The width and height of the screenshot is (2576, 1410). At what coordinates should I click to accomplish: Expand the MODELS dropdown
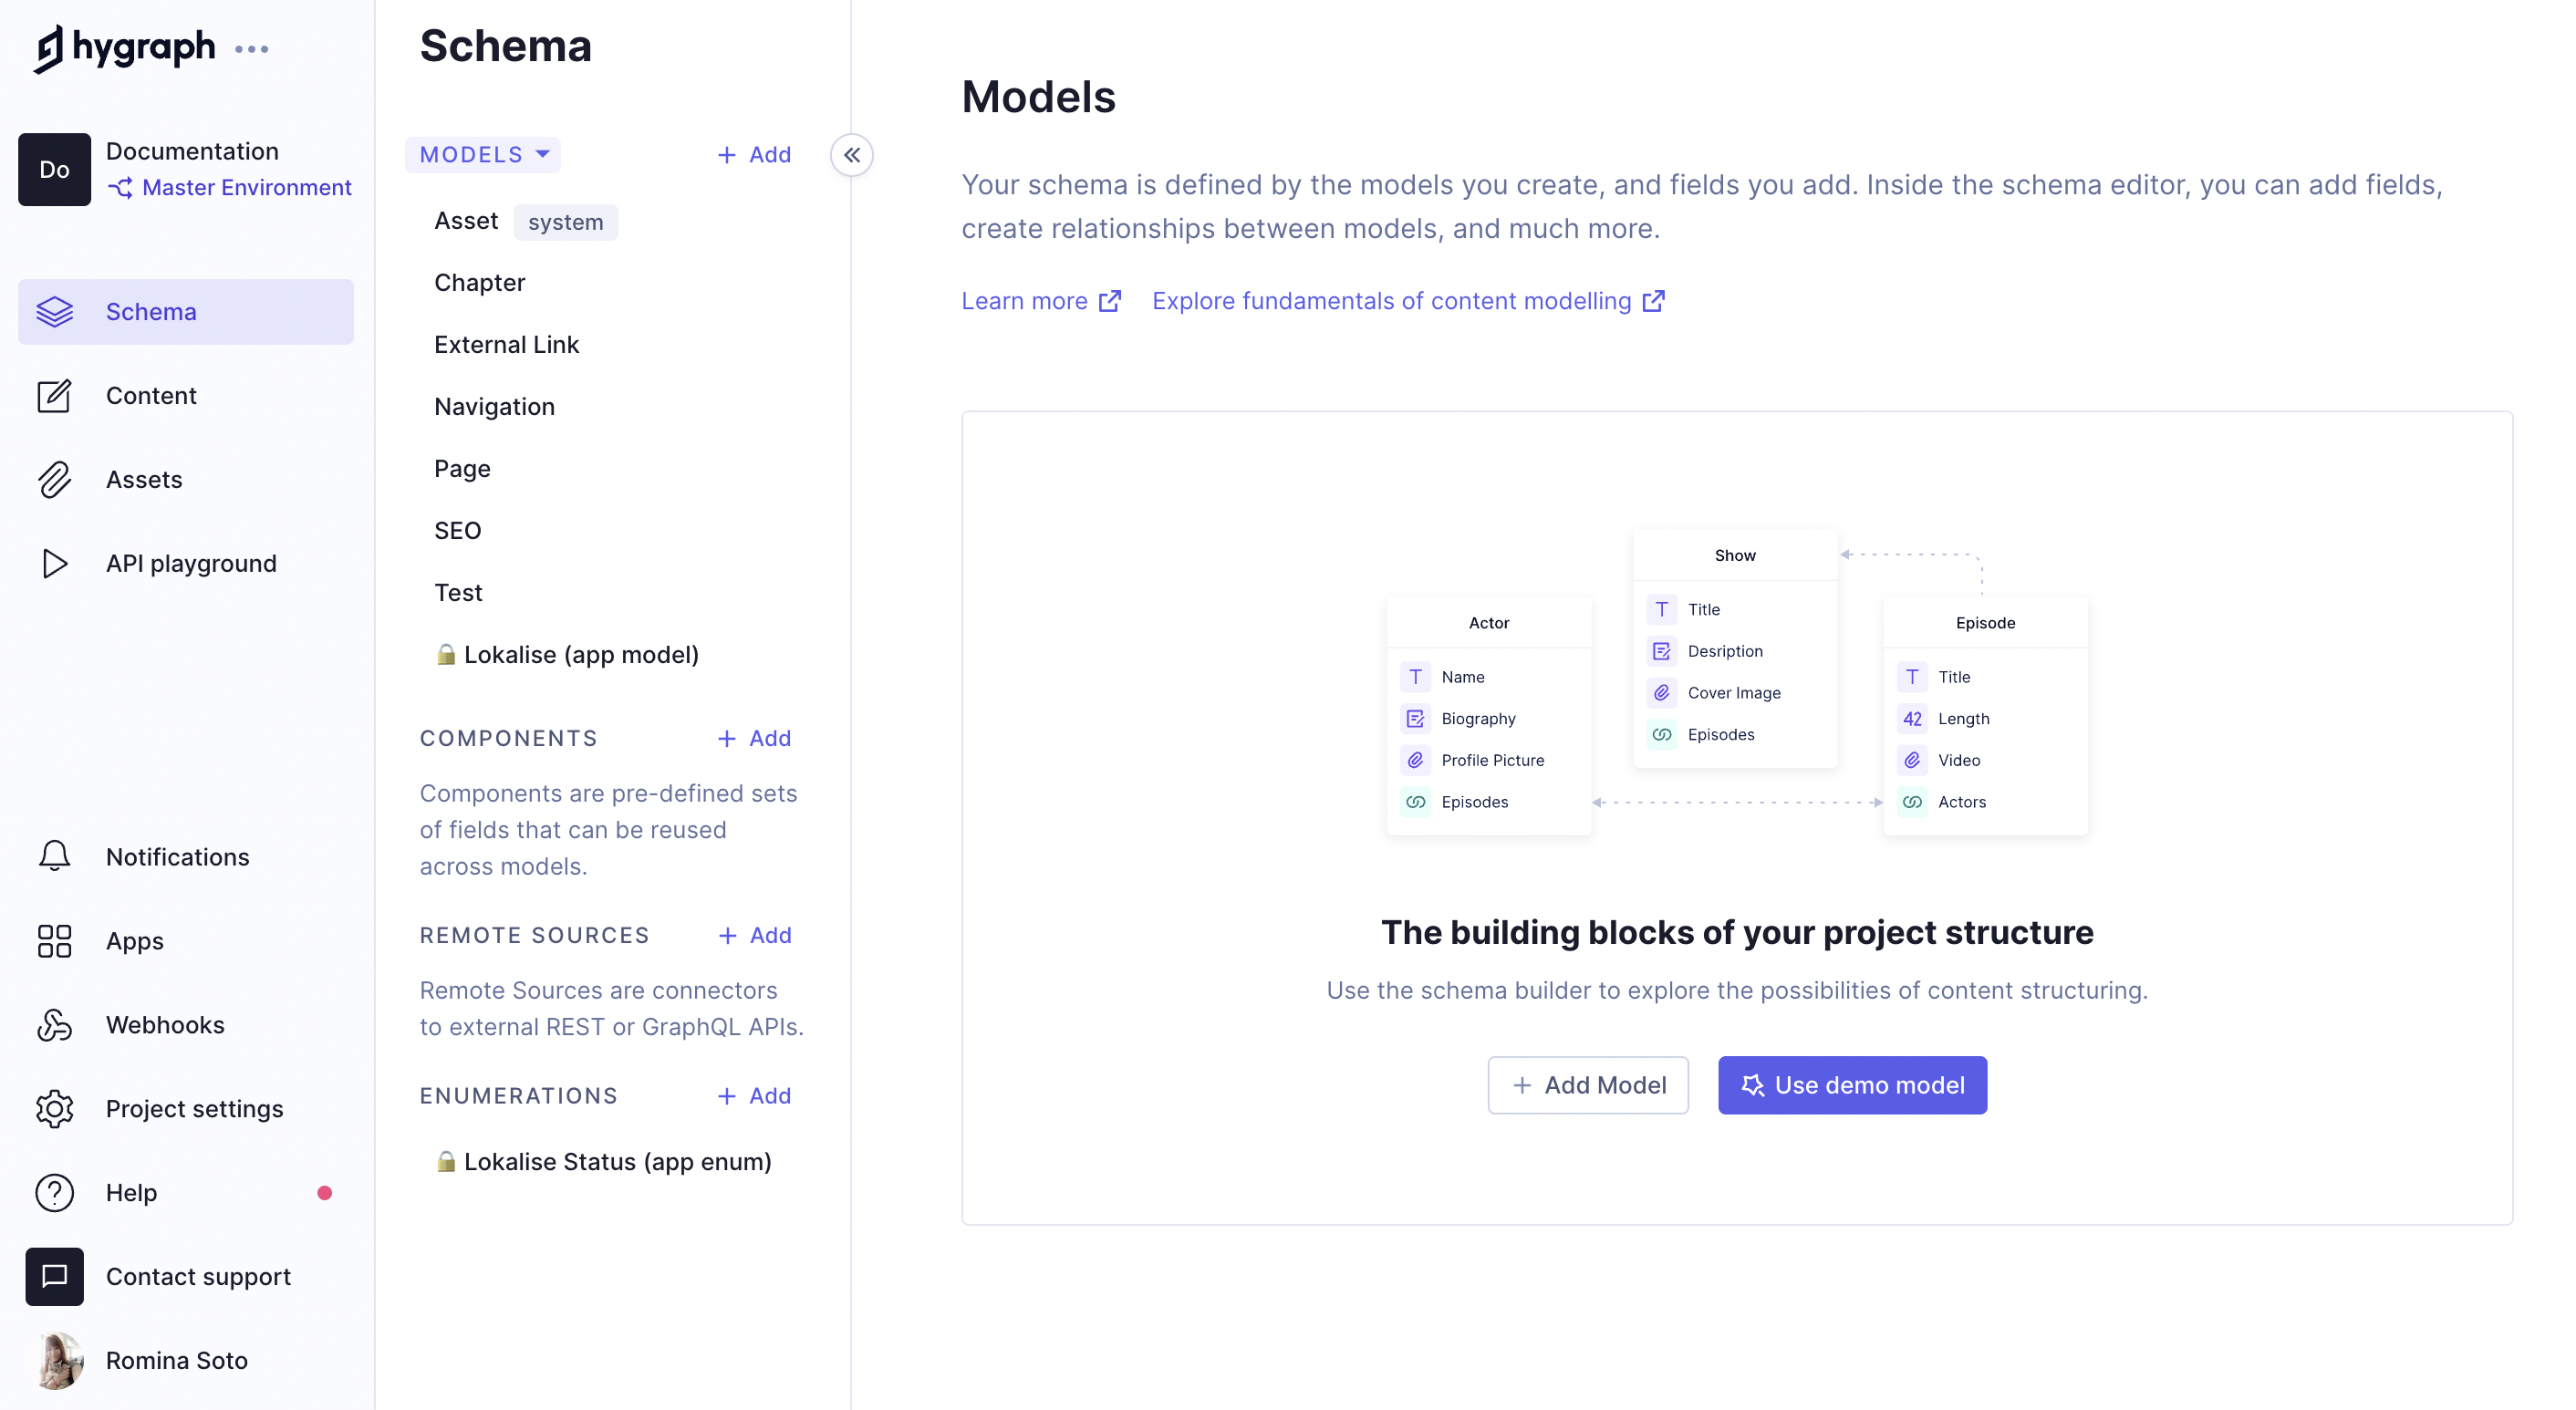pyautogui.click(x=484, y=155)
